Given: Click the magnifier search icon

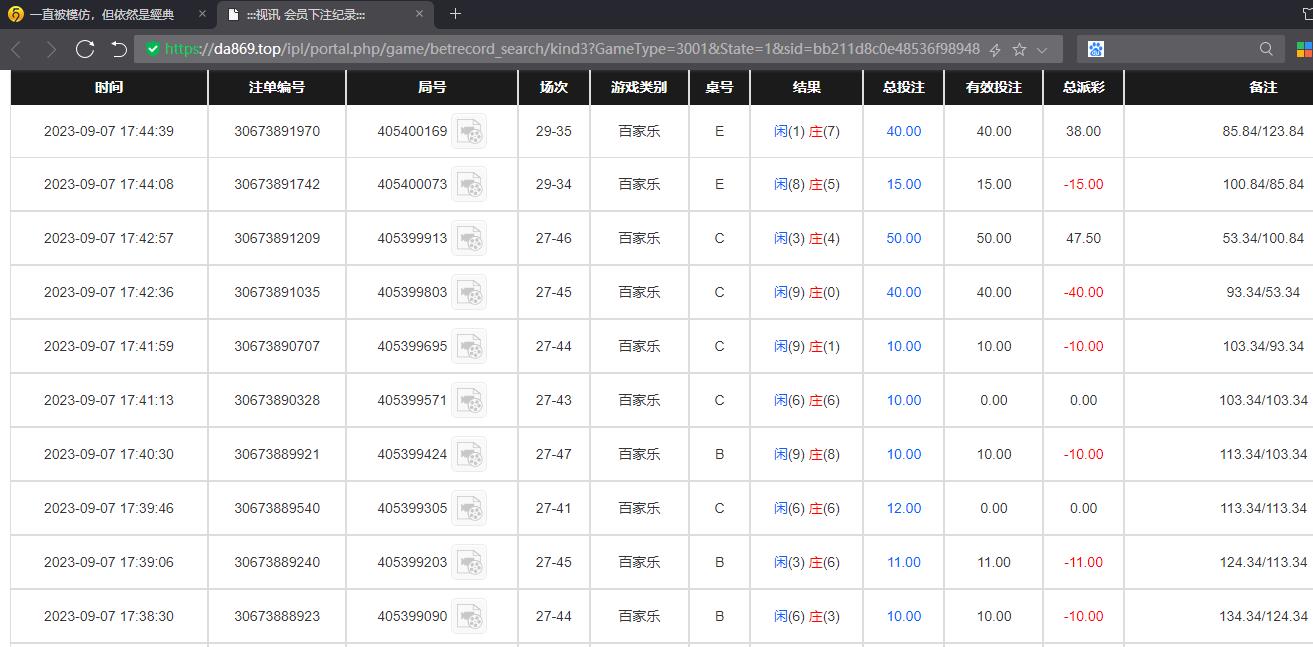Looking at the screenshot, I should pos(1266,49).
